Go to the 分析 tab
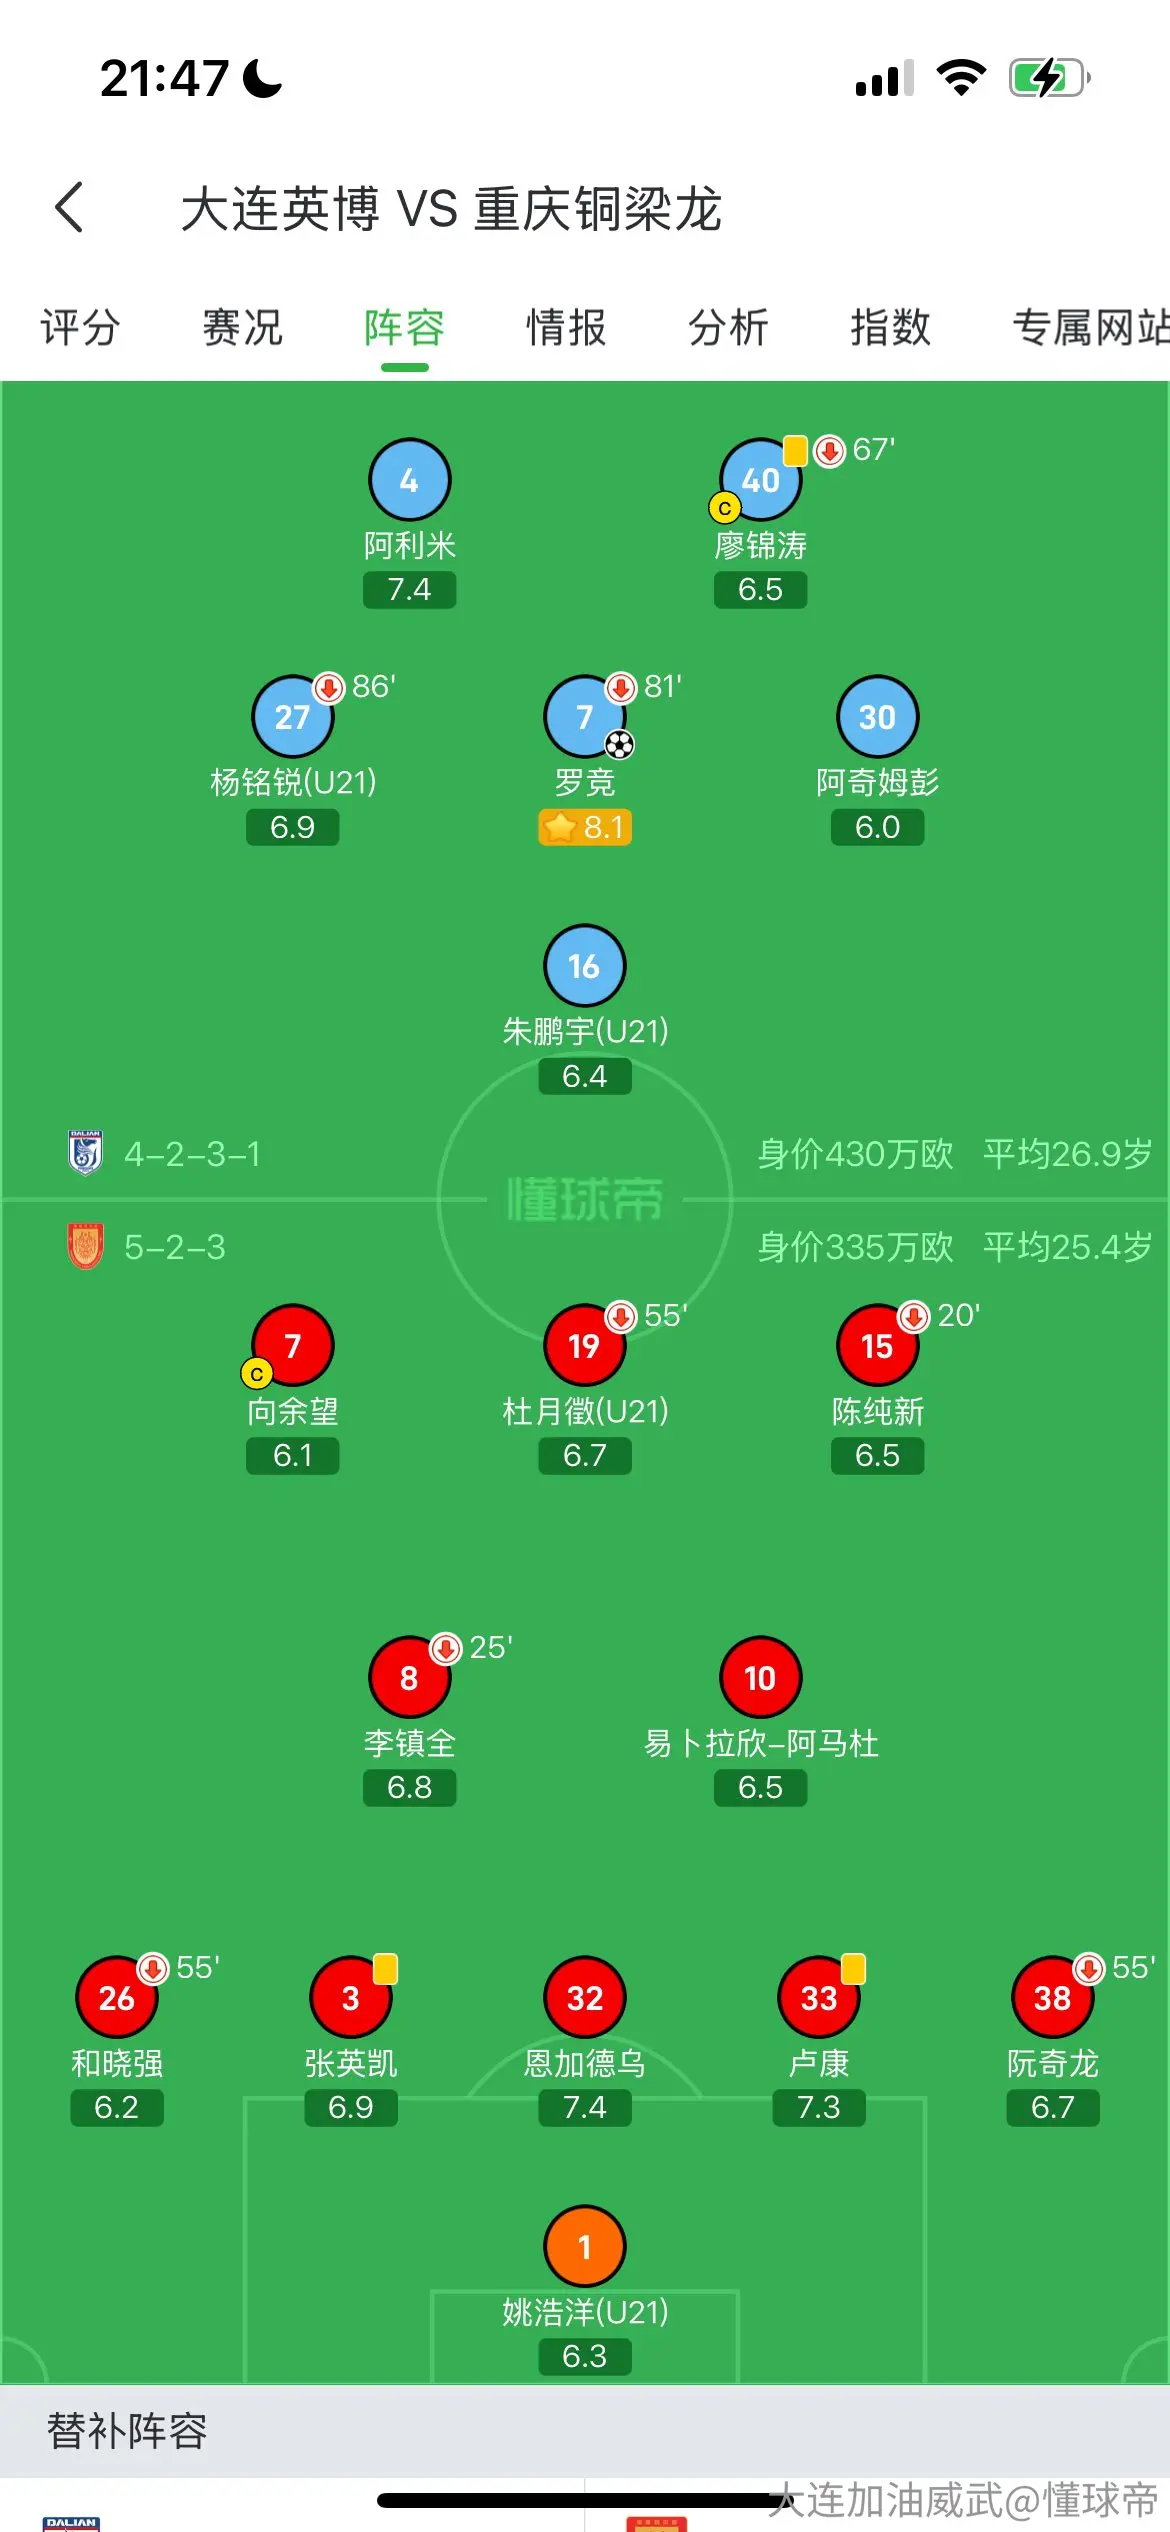Screen dimensions: 1170x2532 (728, 327)
